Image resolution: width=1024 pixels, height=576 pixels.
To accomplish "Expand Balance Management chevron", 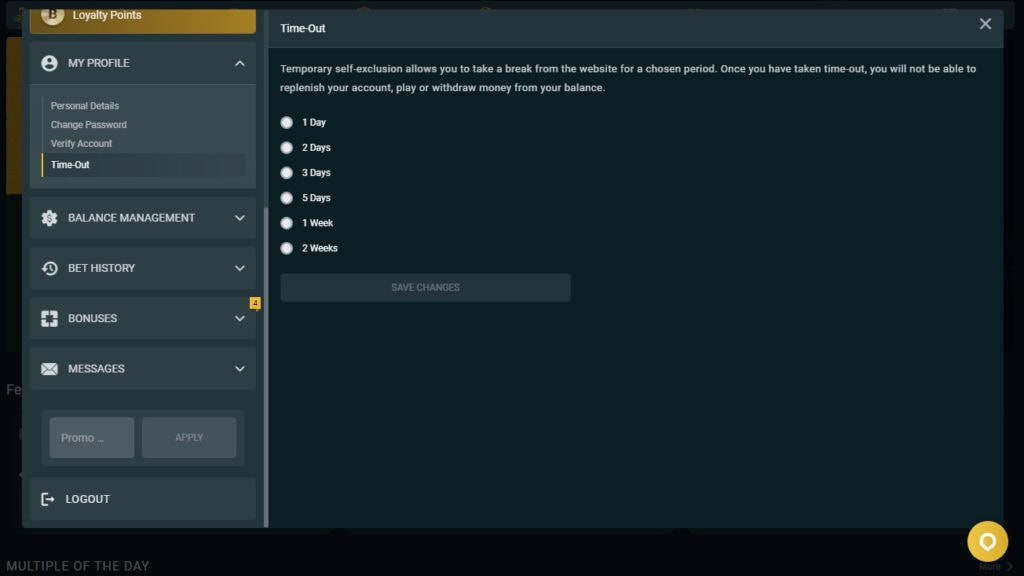I will tap(240, 218).
